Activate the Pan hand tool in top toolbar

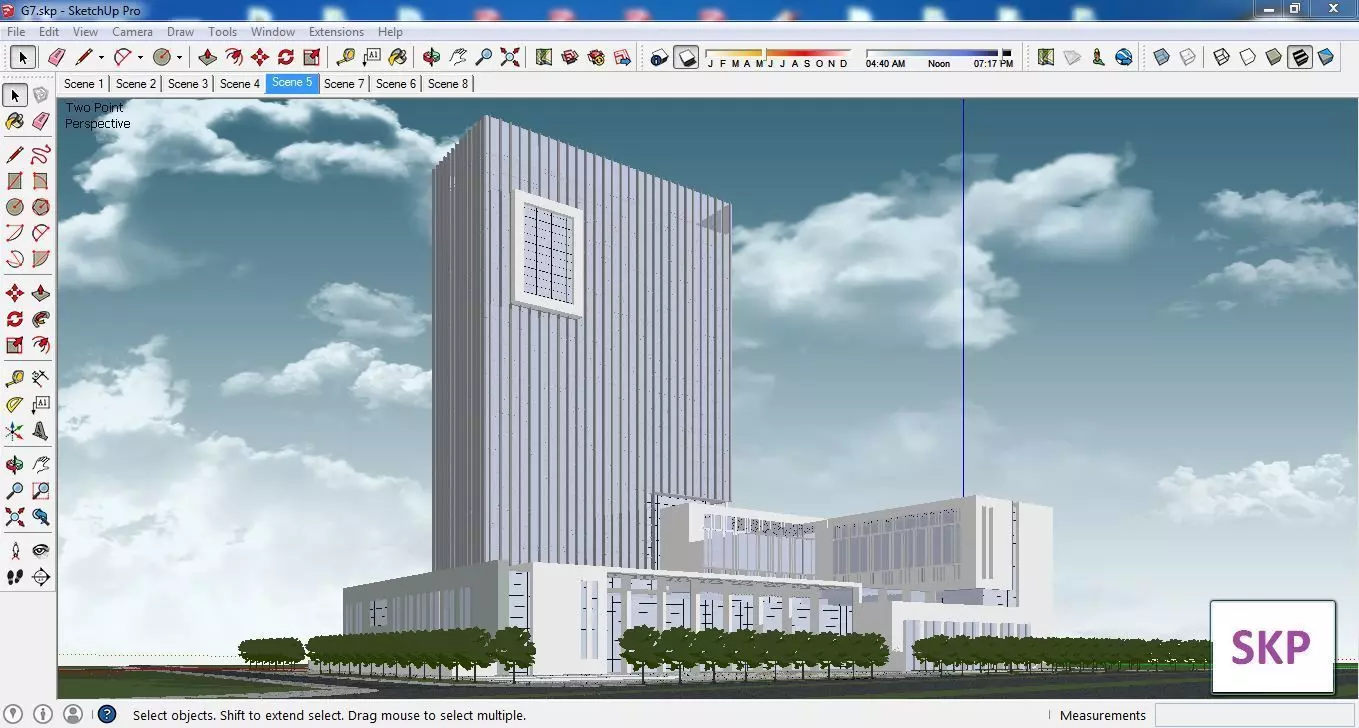pyautogui.click(x=458, y=57)
